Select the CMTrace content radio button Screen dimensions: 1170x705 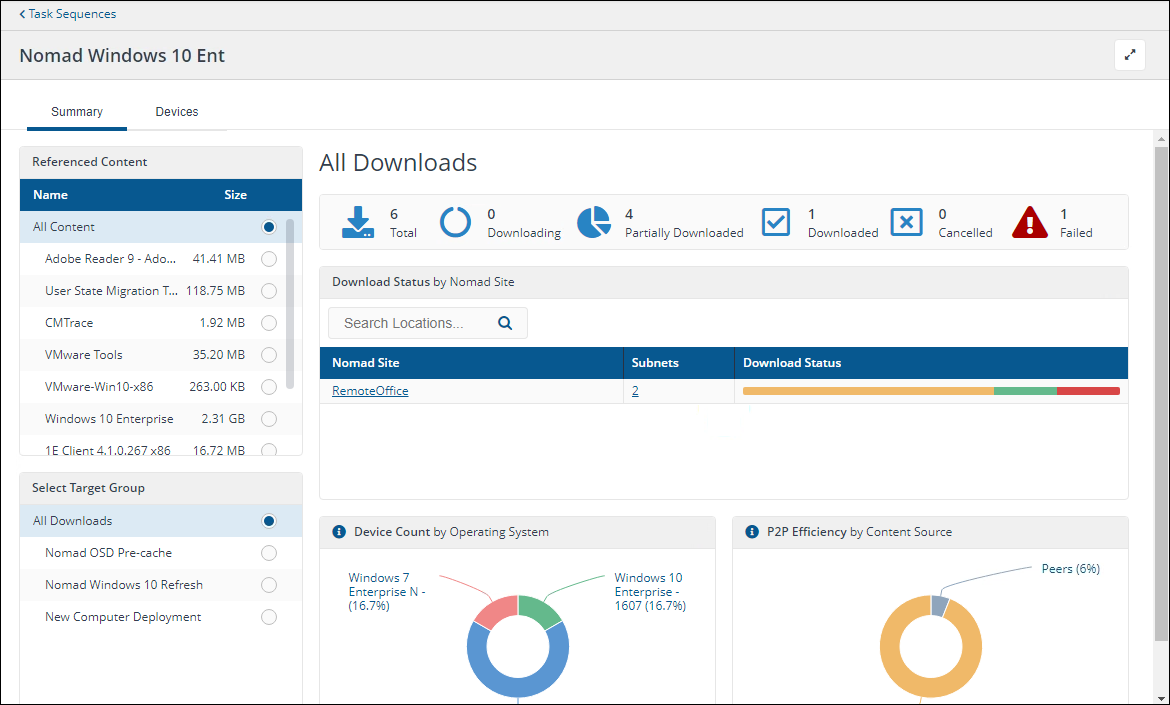[x=268, y=323]
